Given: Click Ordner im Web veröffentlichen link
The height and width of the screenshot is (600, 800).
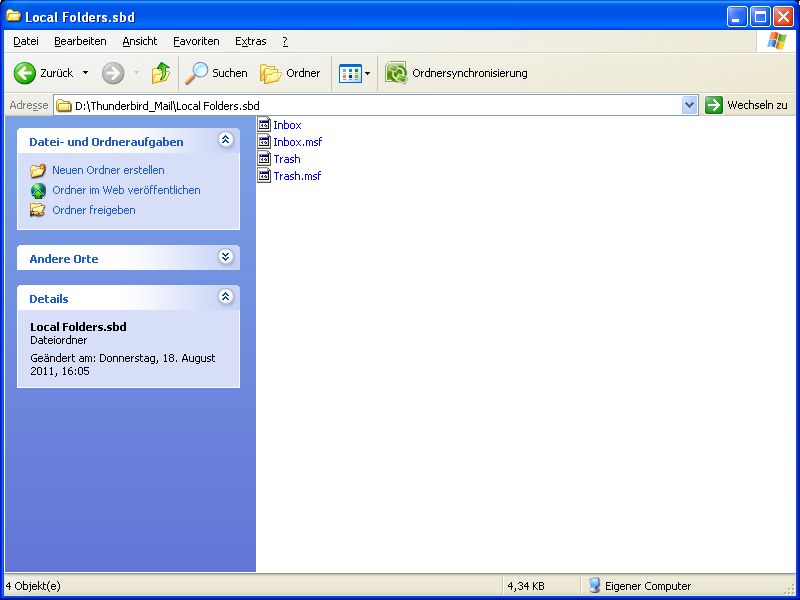Looking at the screenshot, I should pos(126,190).
